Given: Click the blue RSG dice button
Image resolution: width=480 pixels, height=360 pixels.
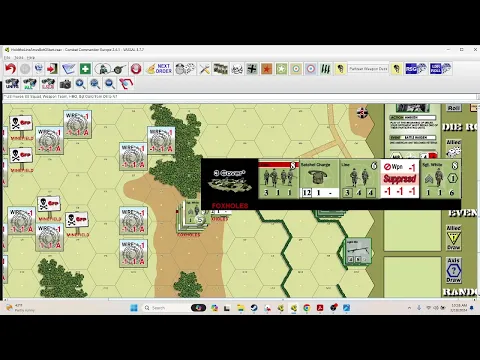Looking at the screenshot, I should click(x=416, y=69).
